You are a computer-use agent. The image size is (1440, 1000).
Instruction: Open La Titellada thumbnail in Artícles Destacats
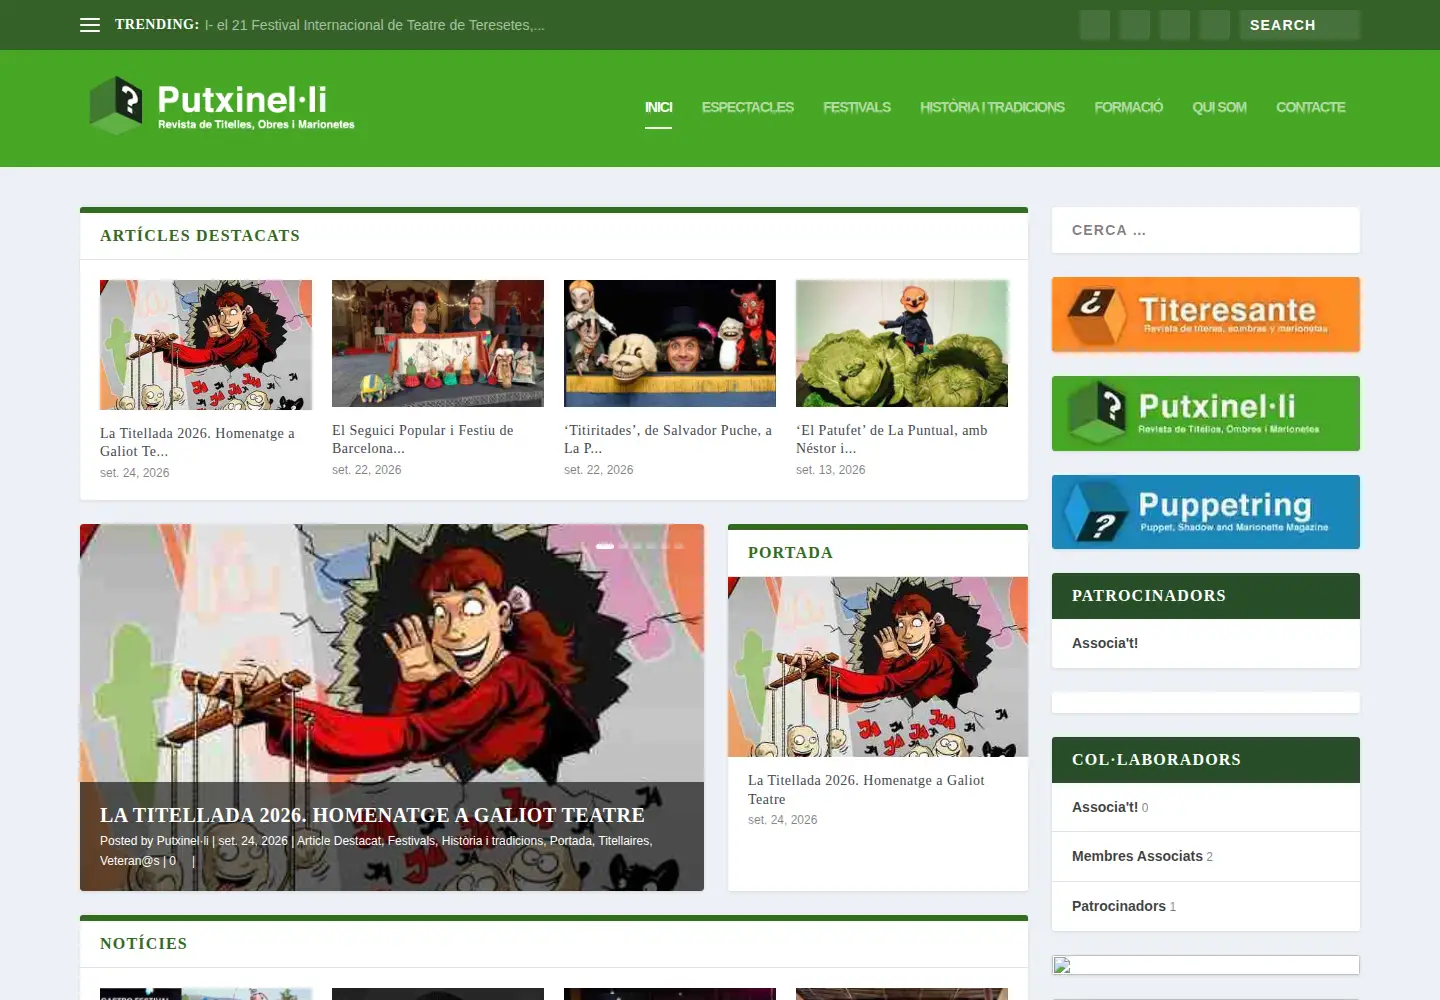click(206, 345)
